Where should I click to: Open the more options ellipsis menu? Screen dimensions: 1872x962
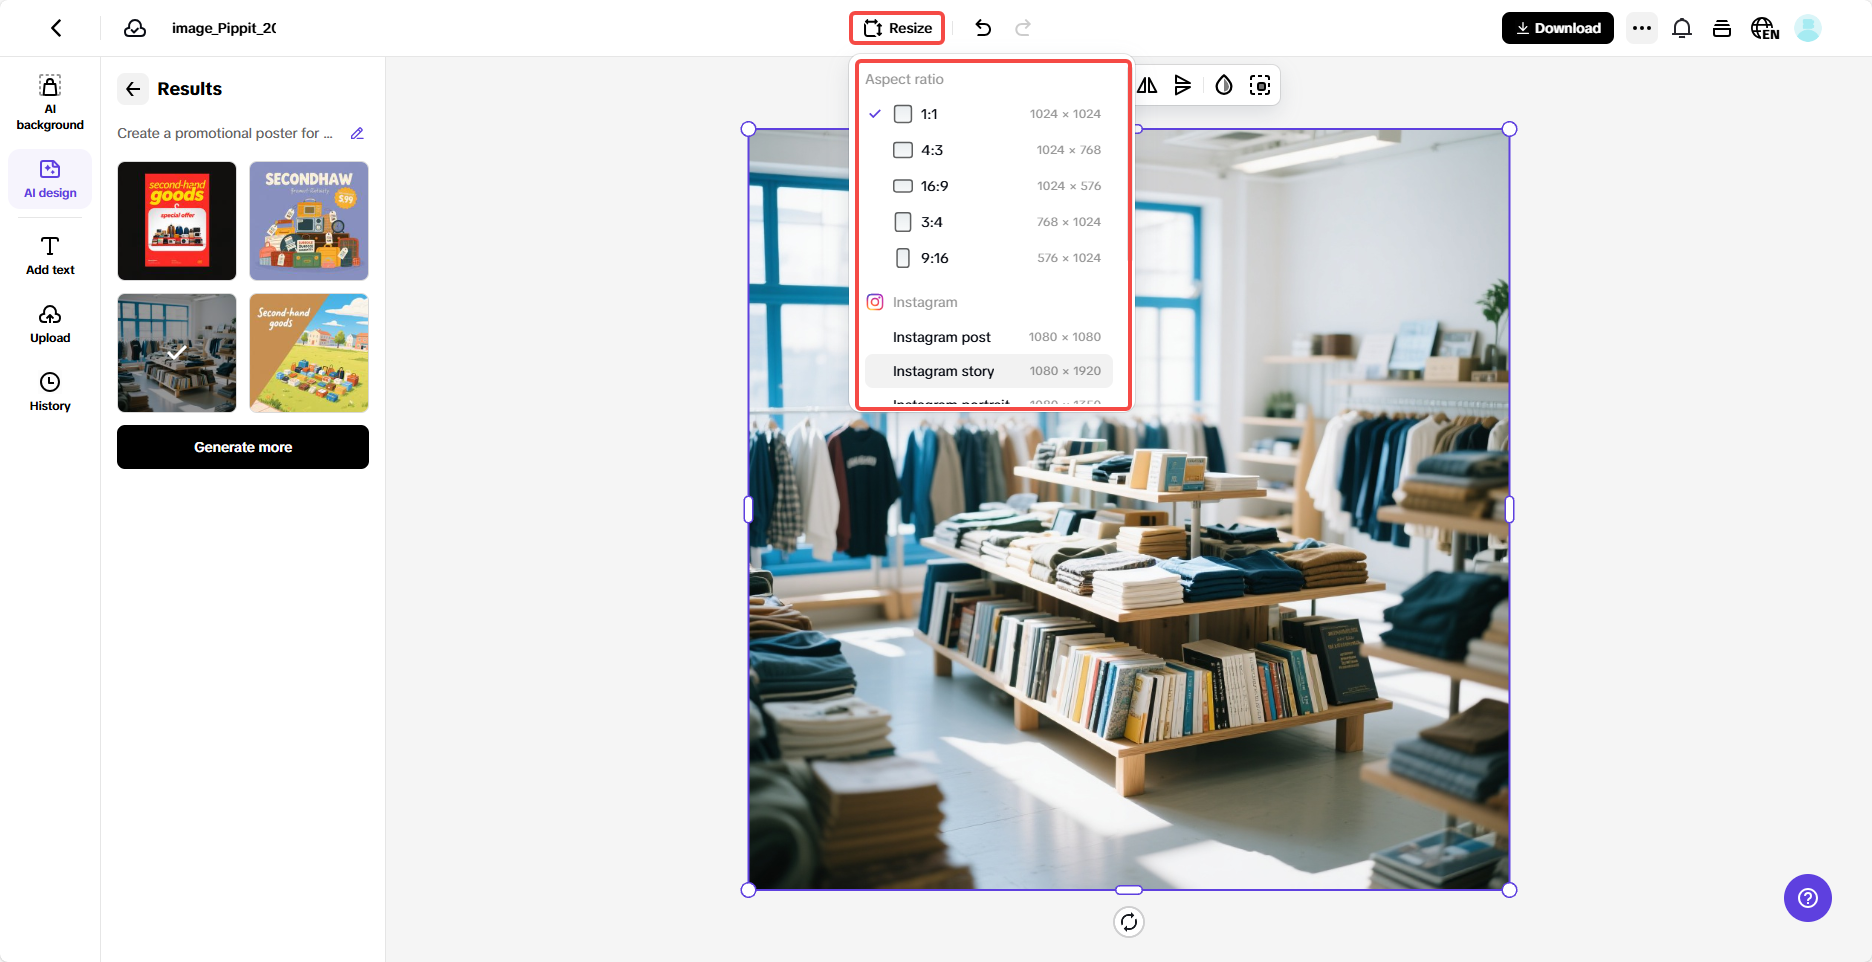coord(1641,28)
